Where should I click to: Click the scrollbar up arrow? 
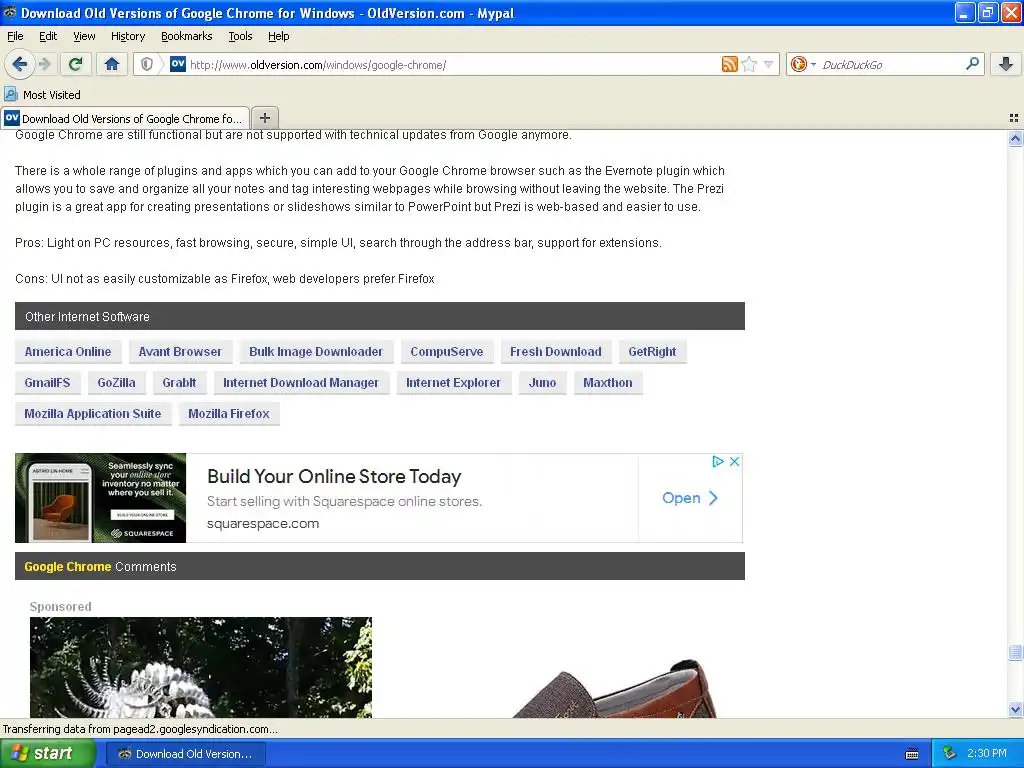pyautogui.click(x=1016, y=138)
